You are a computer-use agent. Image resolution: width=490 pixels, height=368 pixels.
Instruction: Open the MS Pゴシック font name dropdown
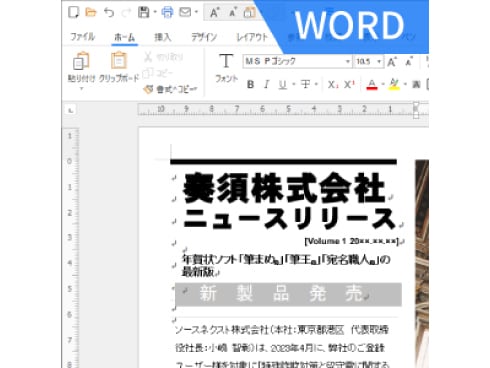pyautogui.click(x=347, y=62)
